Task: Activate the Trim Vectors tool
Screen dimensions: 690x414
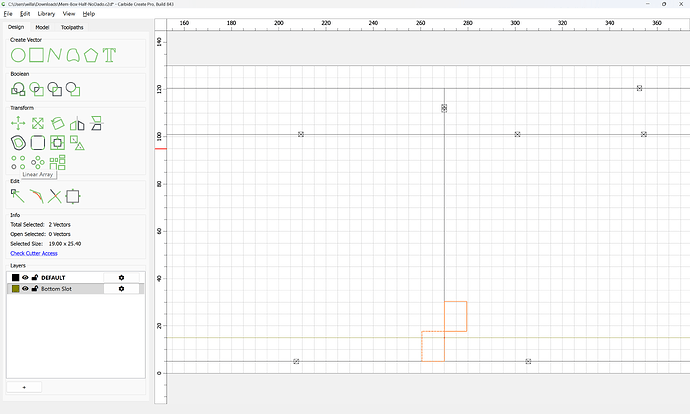Action: pyautogui.click(x=37, y=196)
